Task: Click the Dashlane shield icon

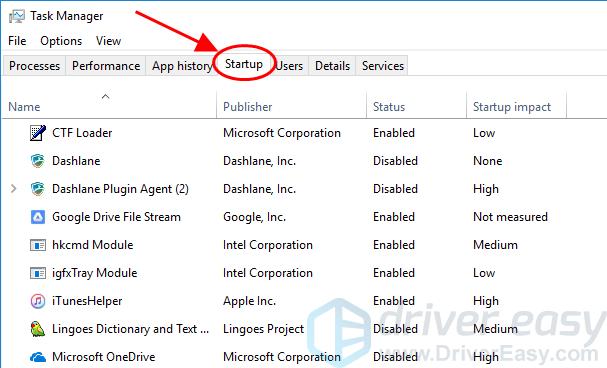Action: click(x=38, y=161)
